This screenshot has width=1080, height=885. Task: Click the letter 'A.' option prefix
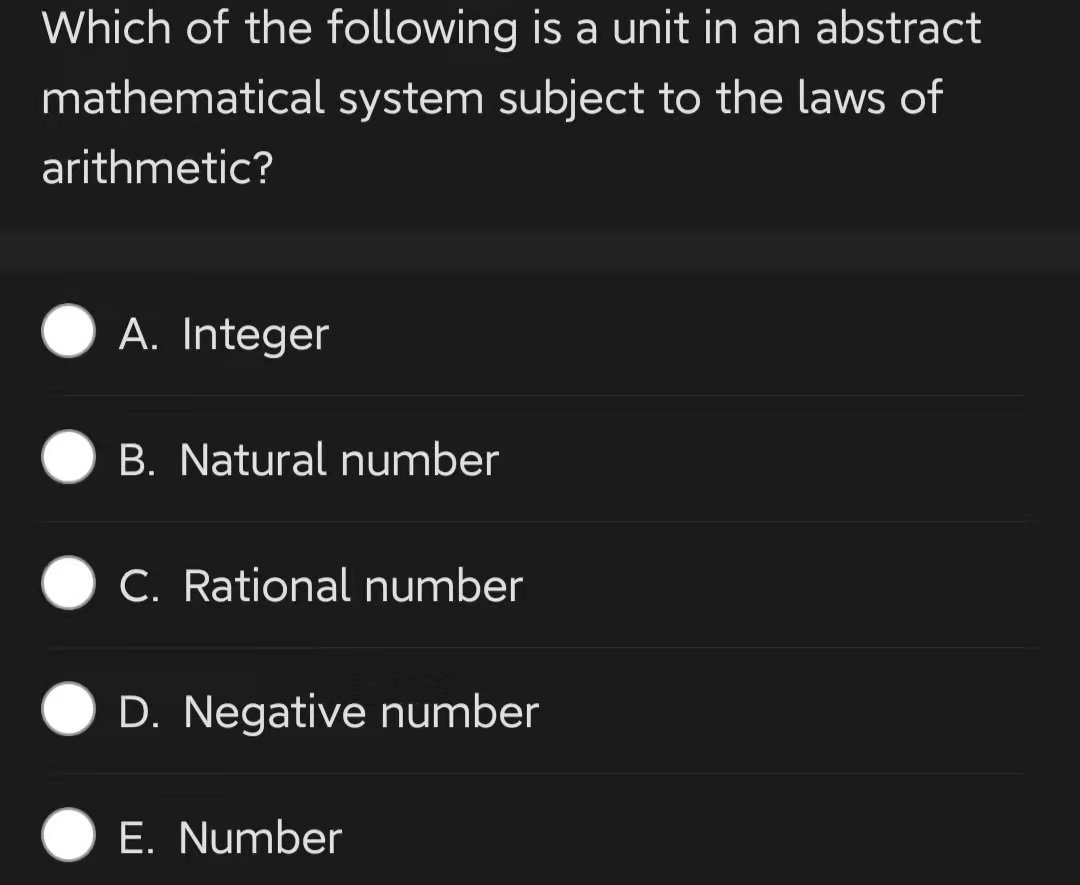click(x=138, y=334)
